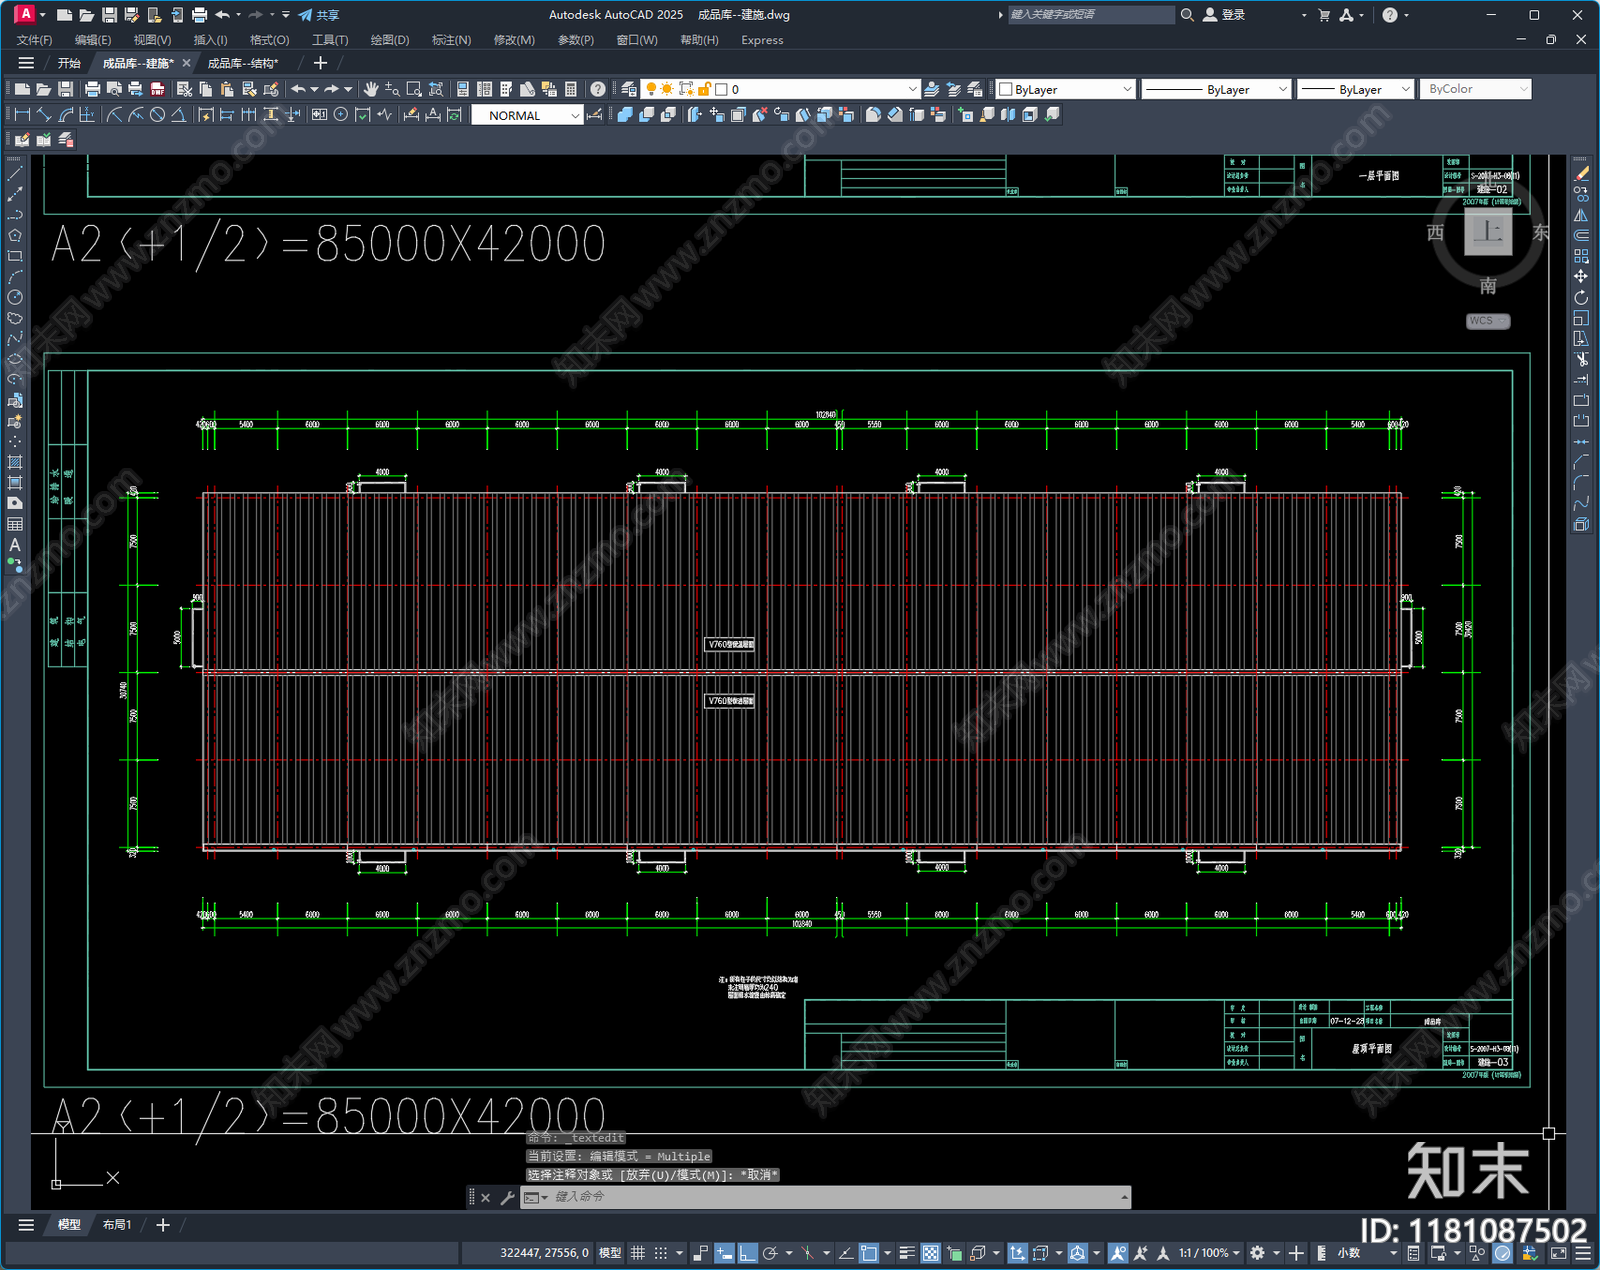Click the Plot print icon

click(x=92, y=89)
